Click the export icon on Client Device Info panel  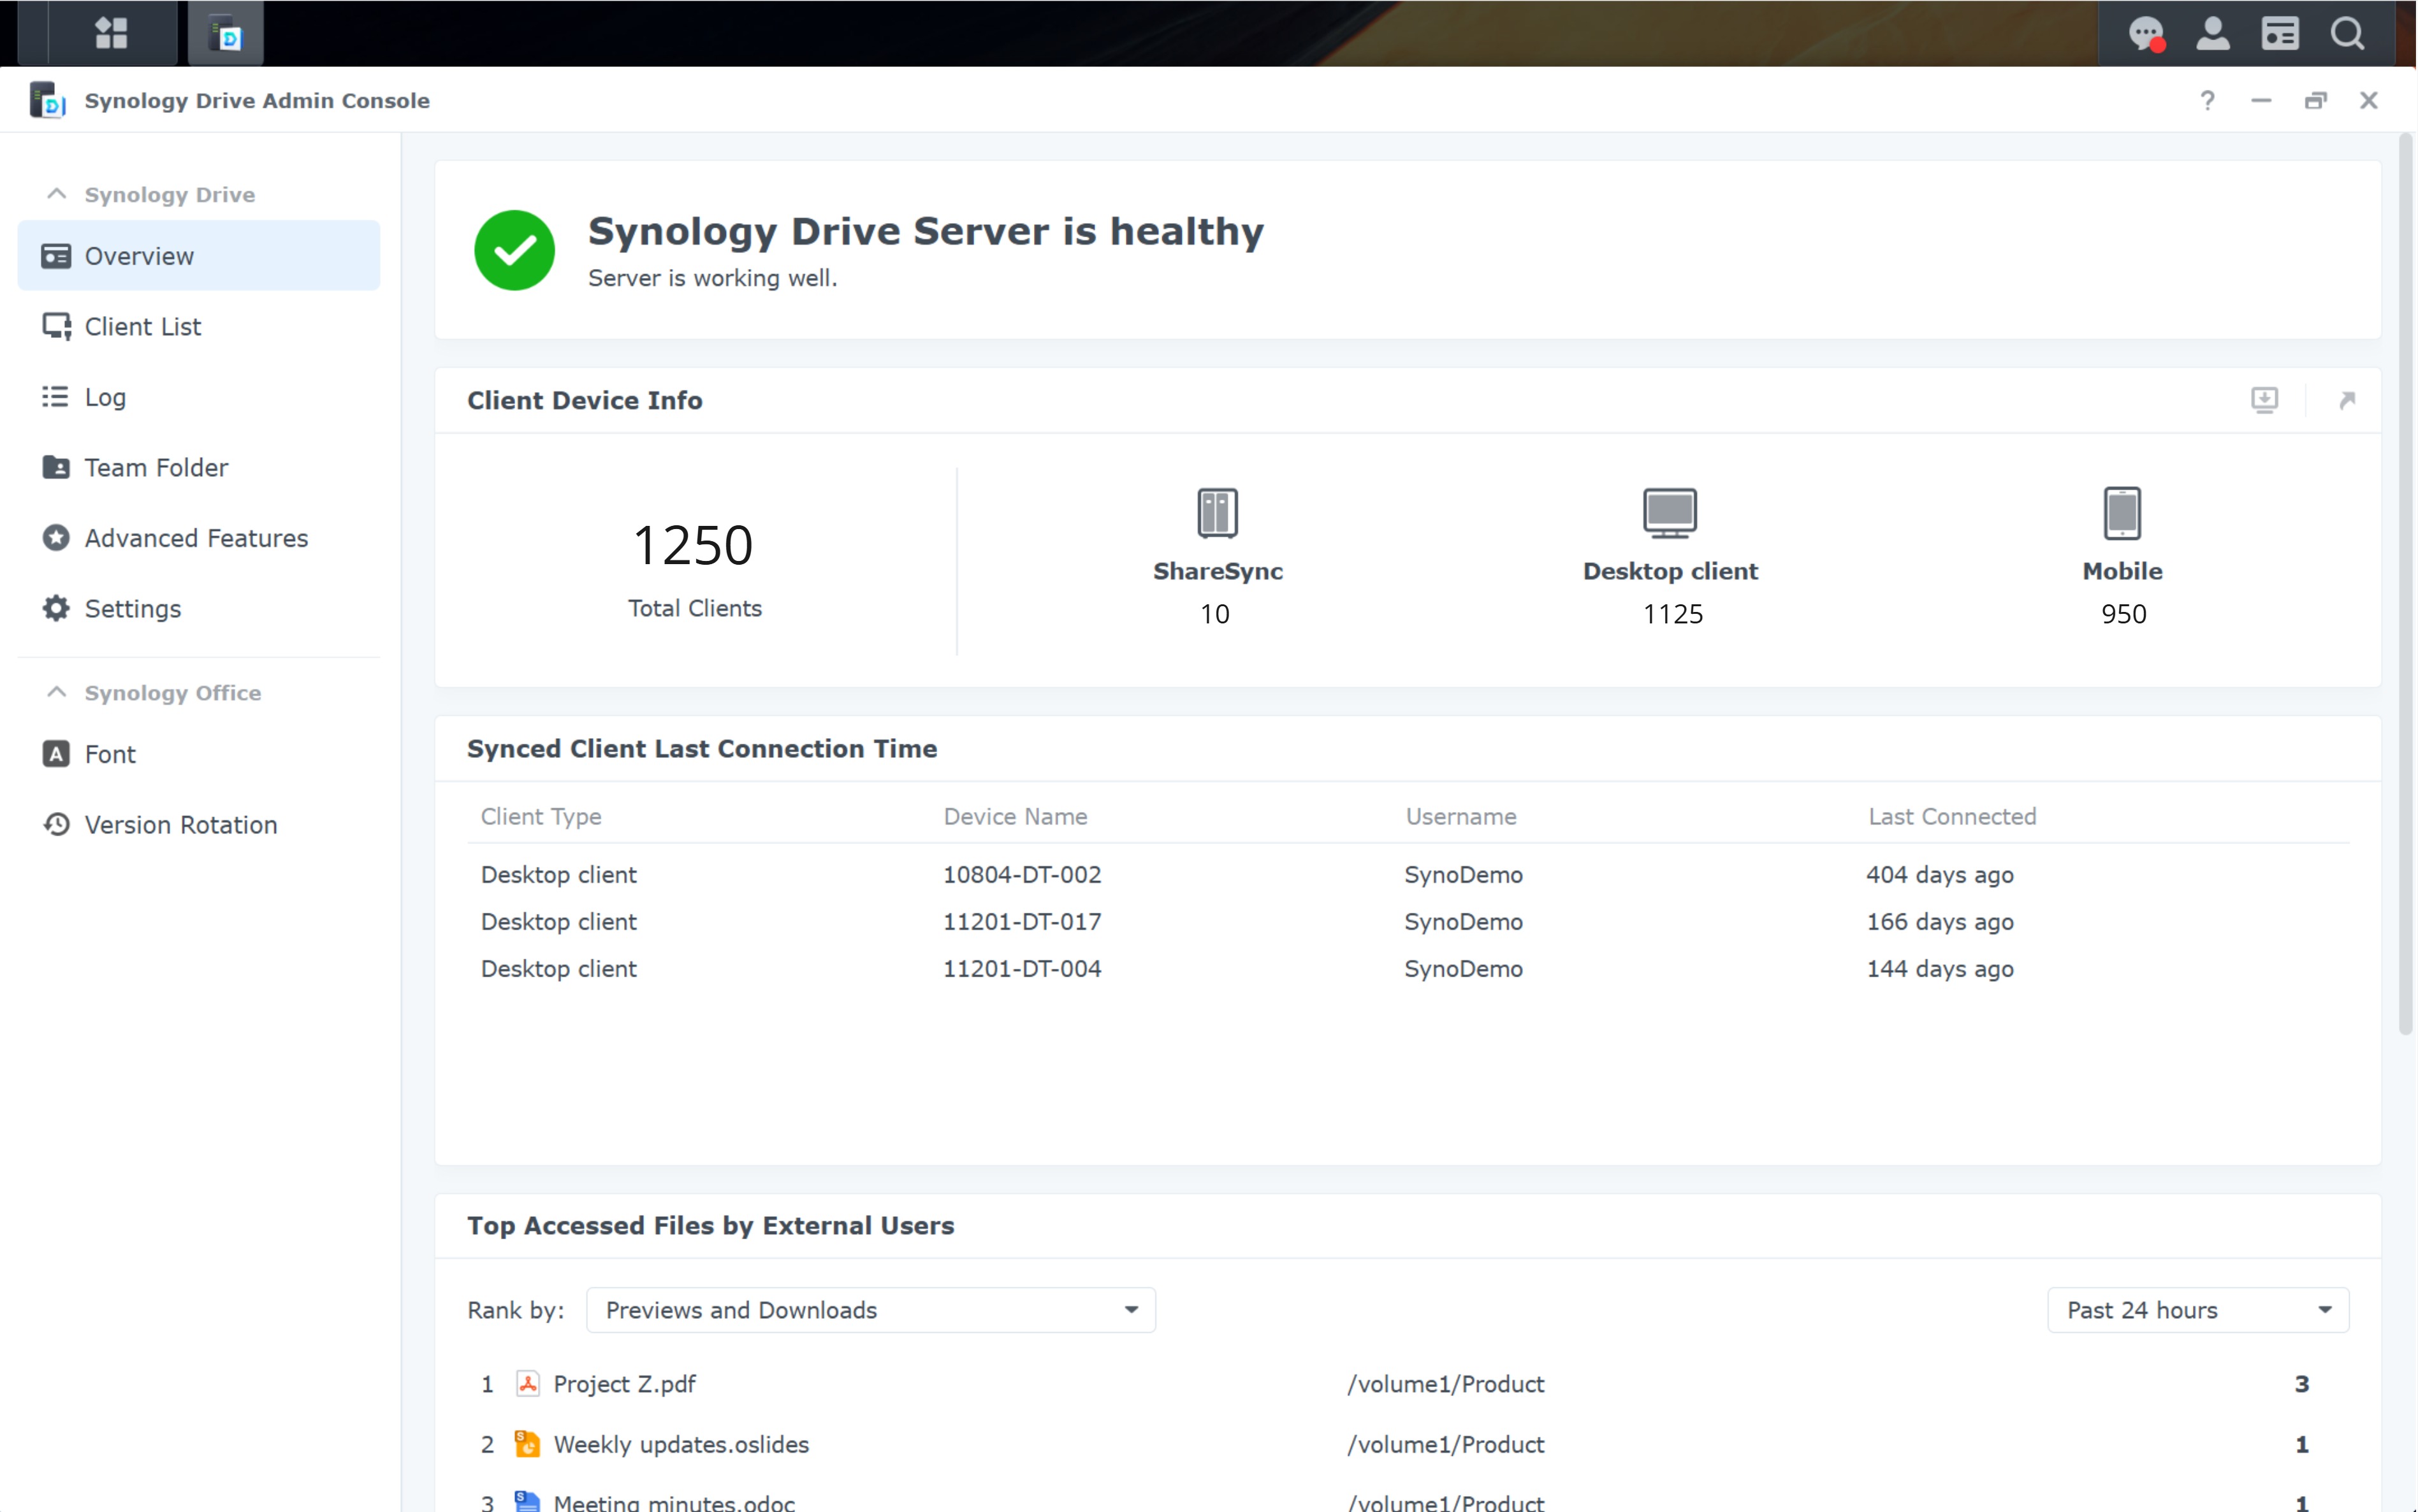tap(2265, 400)
